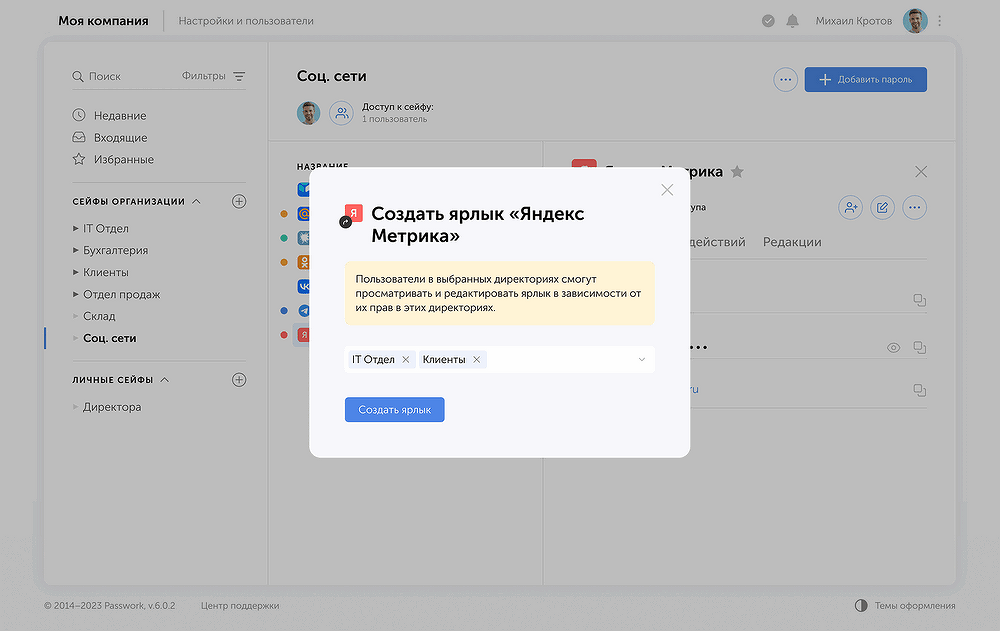This screenshot has height=631, width=1000.
Task: Remove the IT Отдел tag from selection
Action: (405, 360)
